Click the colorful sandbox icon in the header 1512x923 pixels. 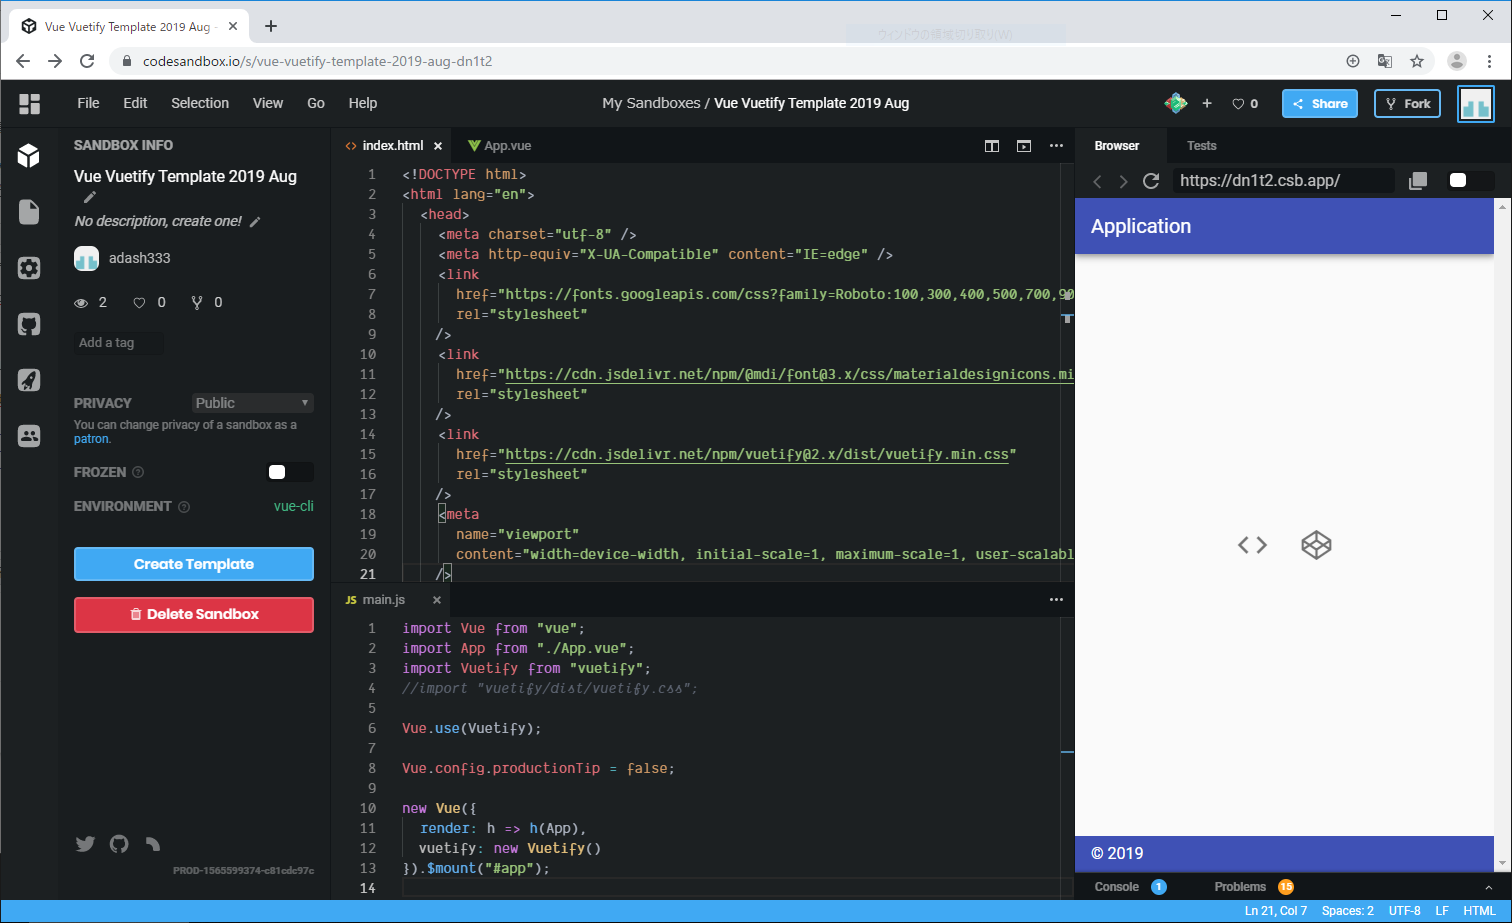click(1176, 103)
